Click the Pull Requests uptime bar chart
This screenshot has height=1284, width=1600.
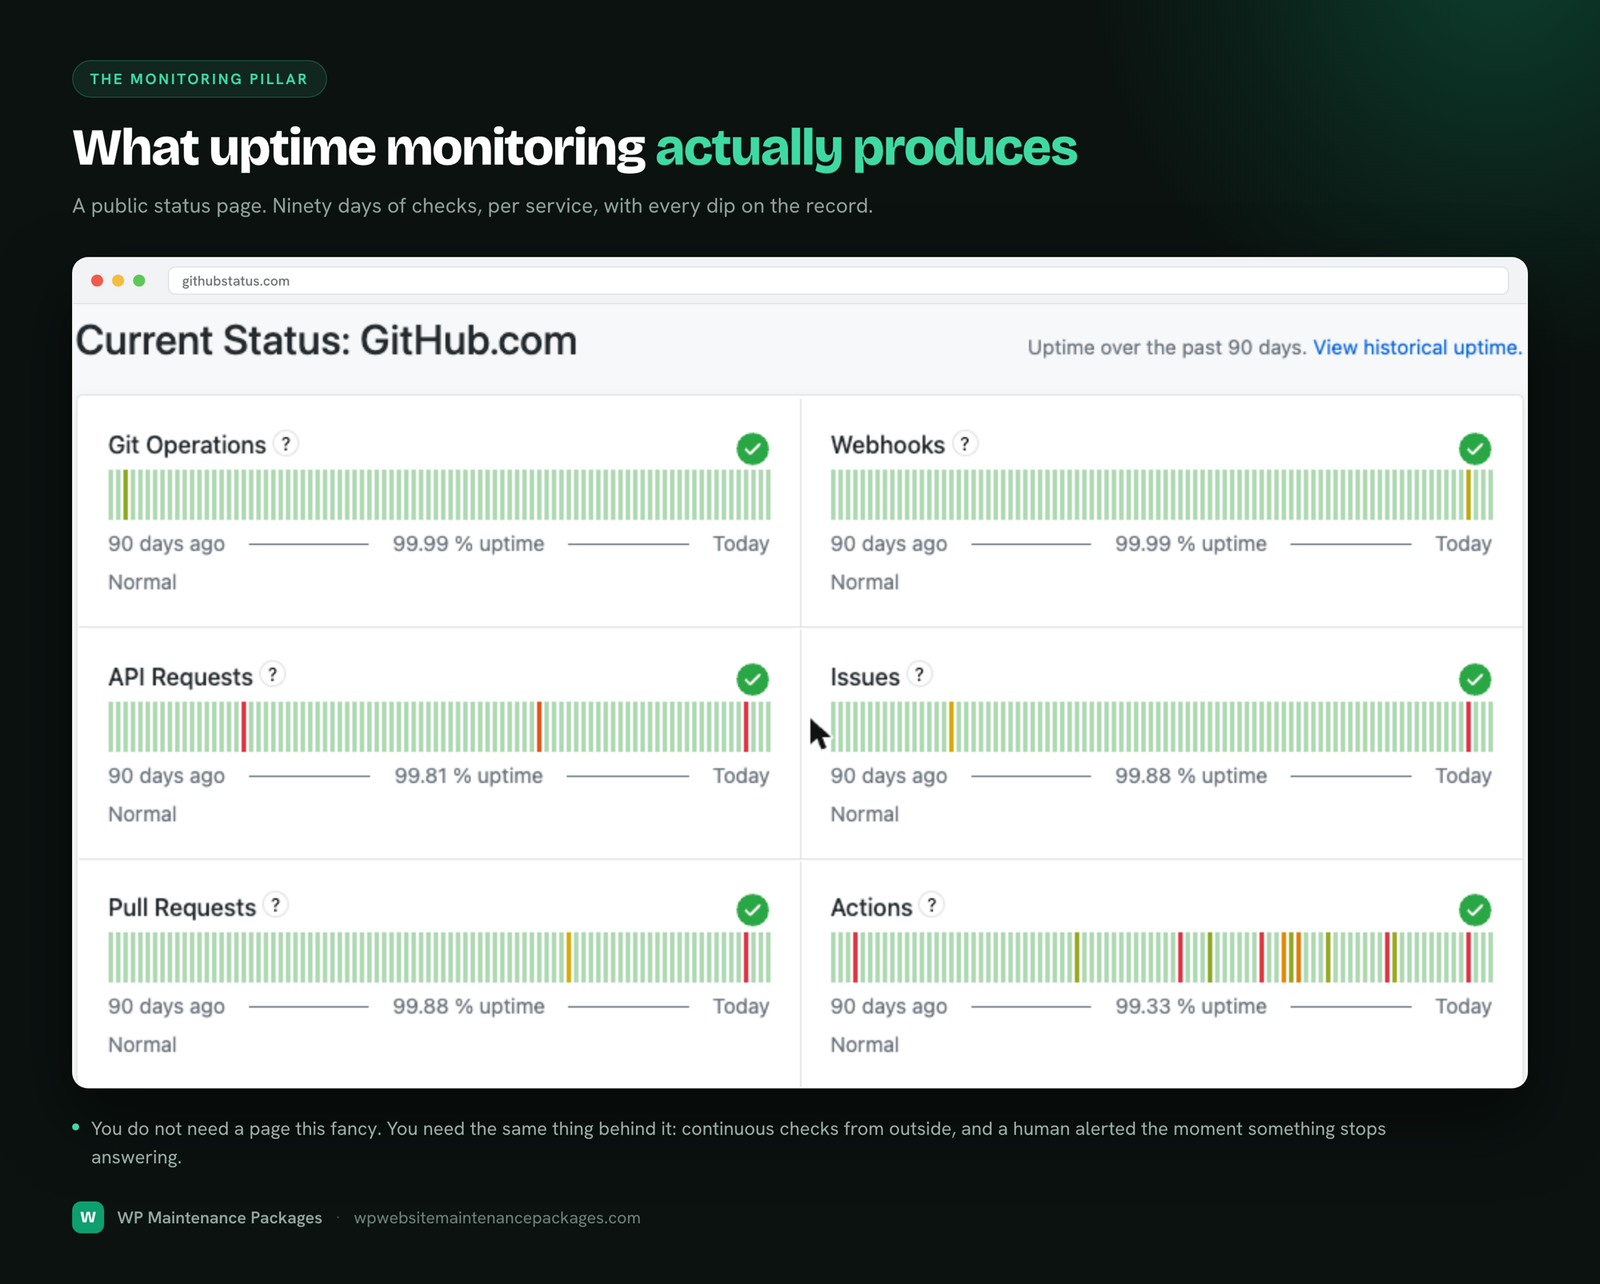click(440, 957)
